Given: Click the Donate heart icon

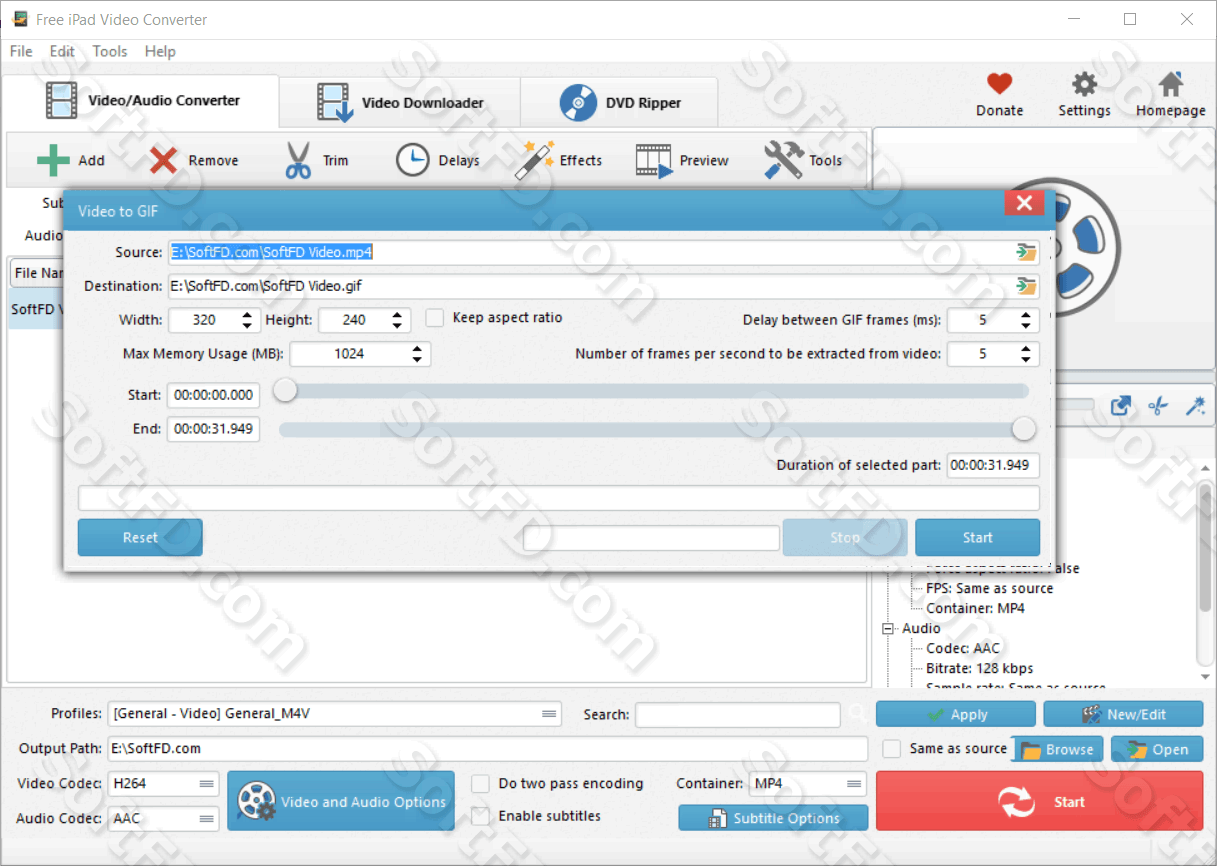Looking at the screenshot, I should tap(999, 84).
